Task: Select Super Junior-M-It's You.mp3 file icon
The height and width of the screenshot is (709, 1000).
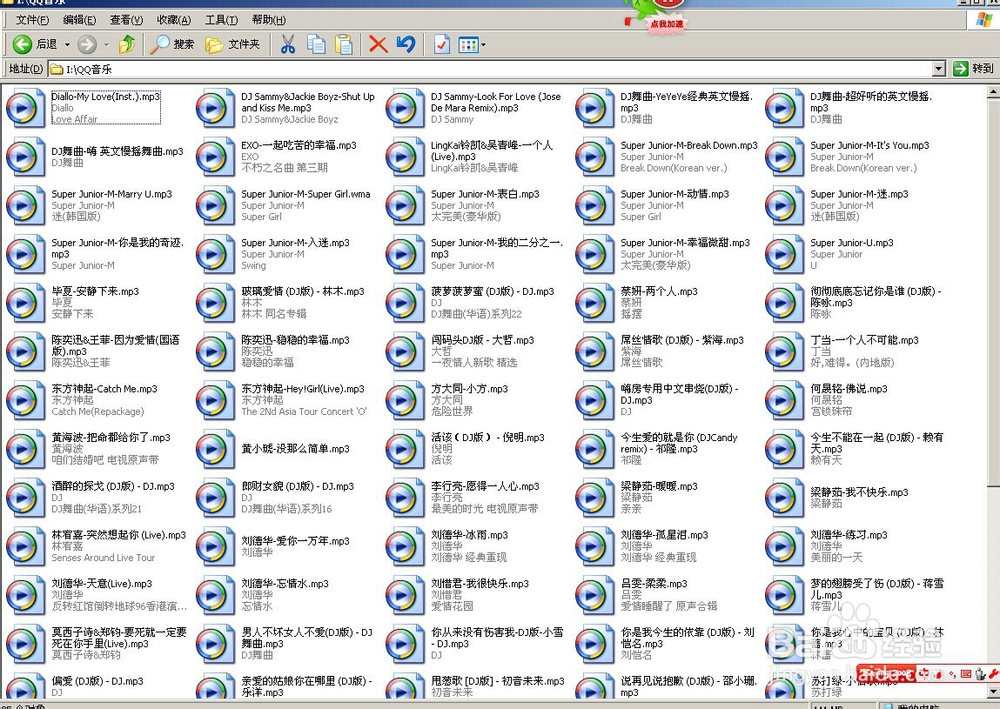Action: click(784, 156)
